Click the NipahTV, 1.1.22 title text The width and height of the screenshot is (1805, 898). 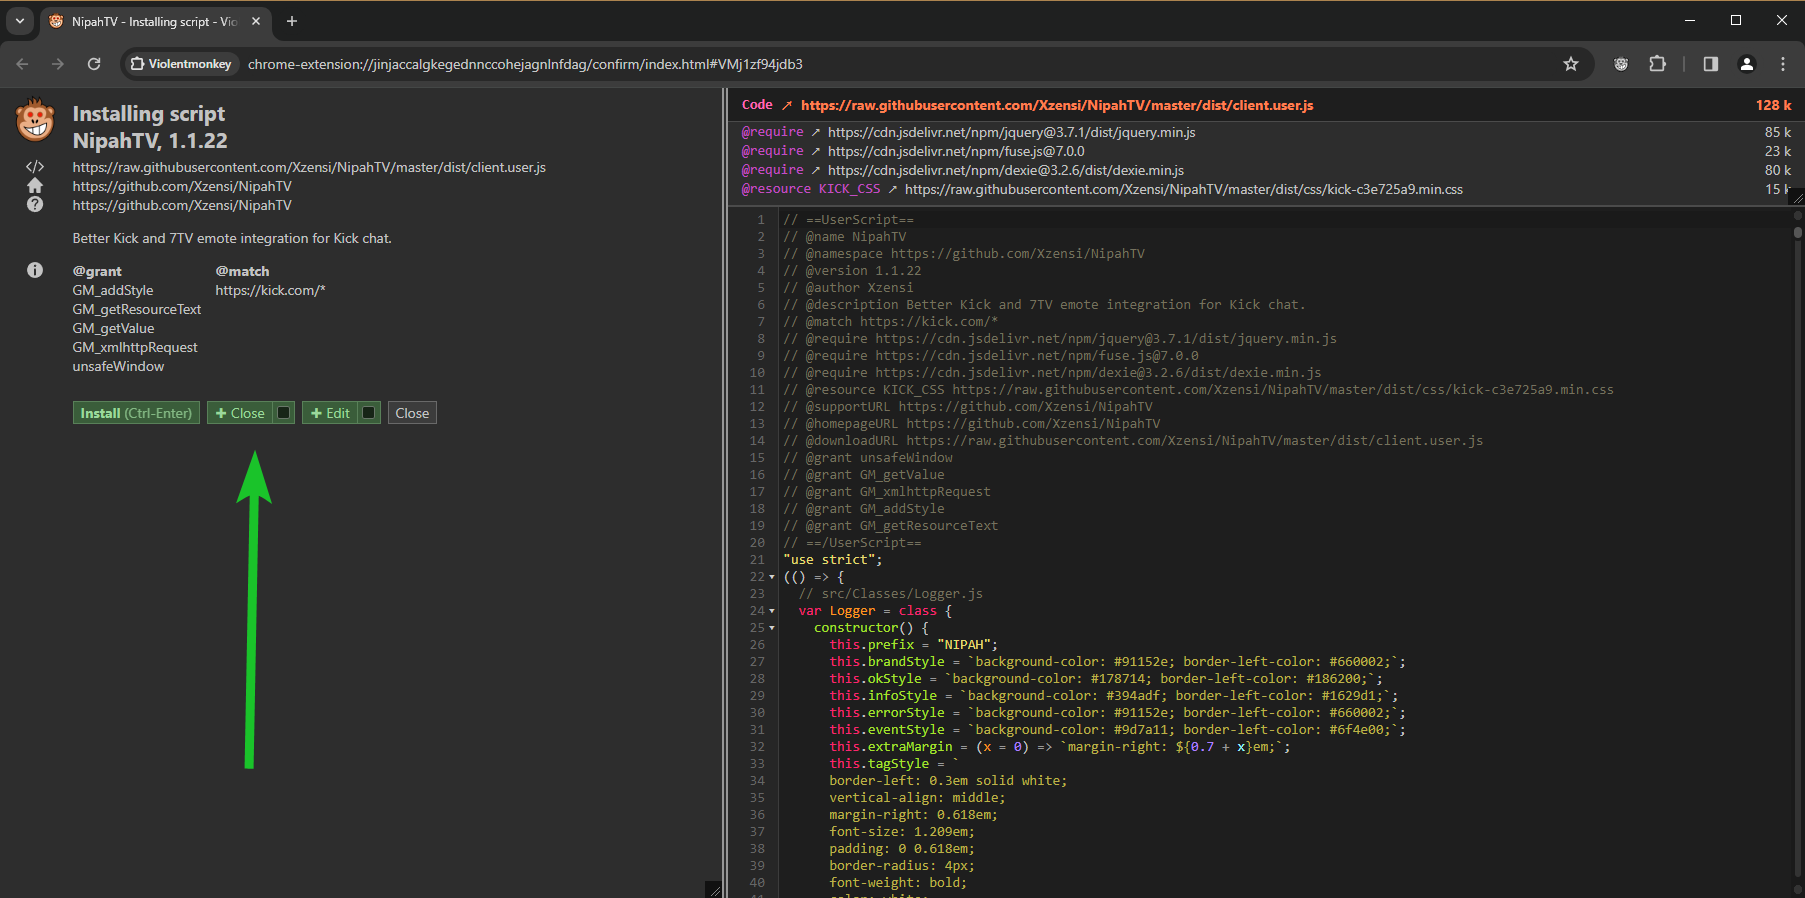pyautogui.click(x=150, y=141)
